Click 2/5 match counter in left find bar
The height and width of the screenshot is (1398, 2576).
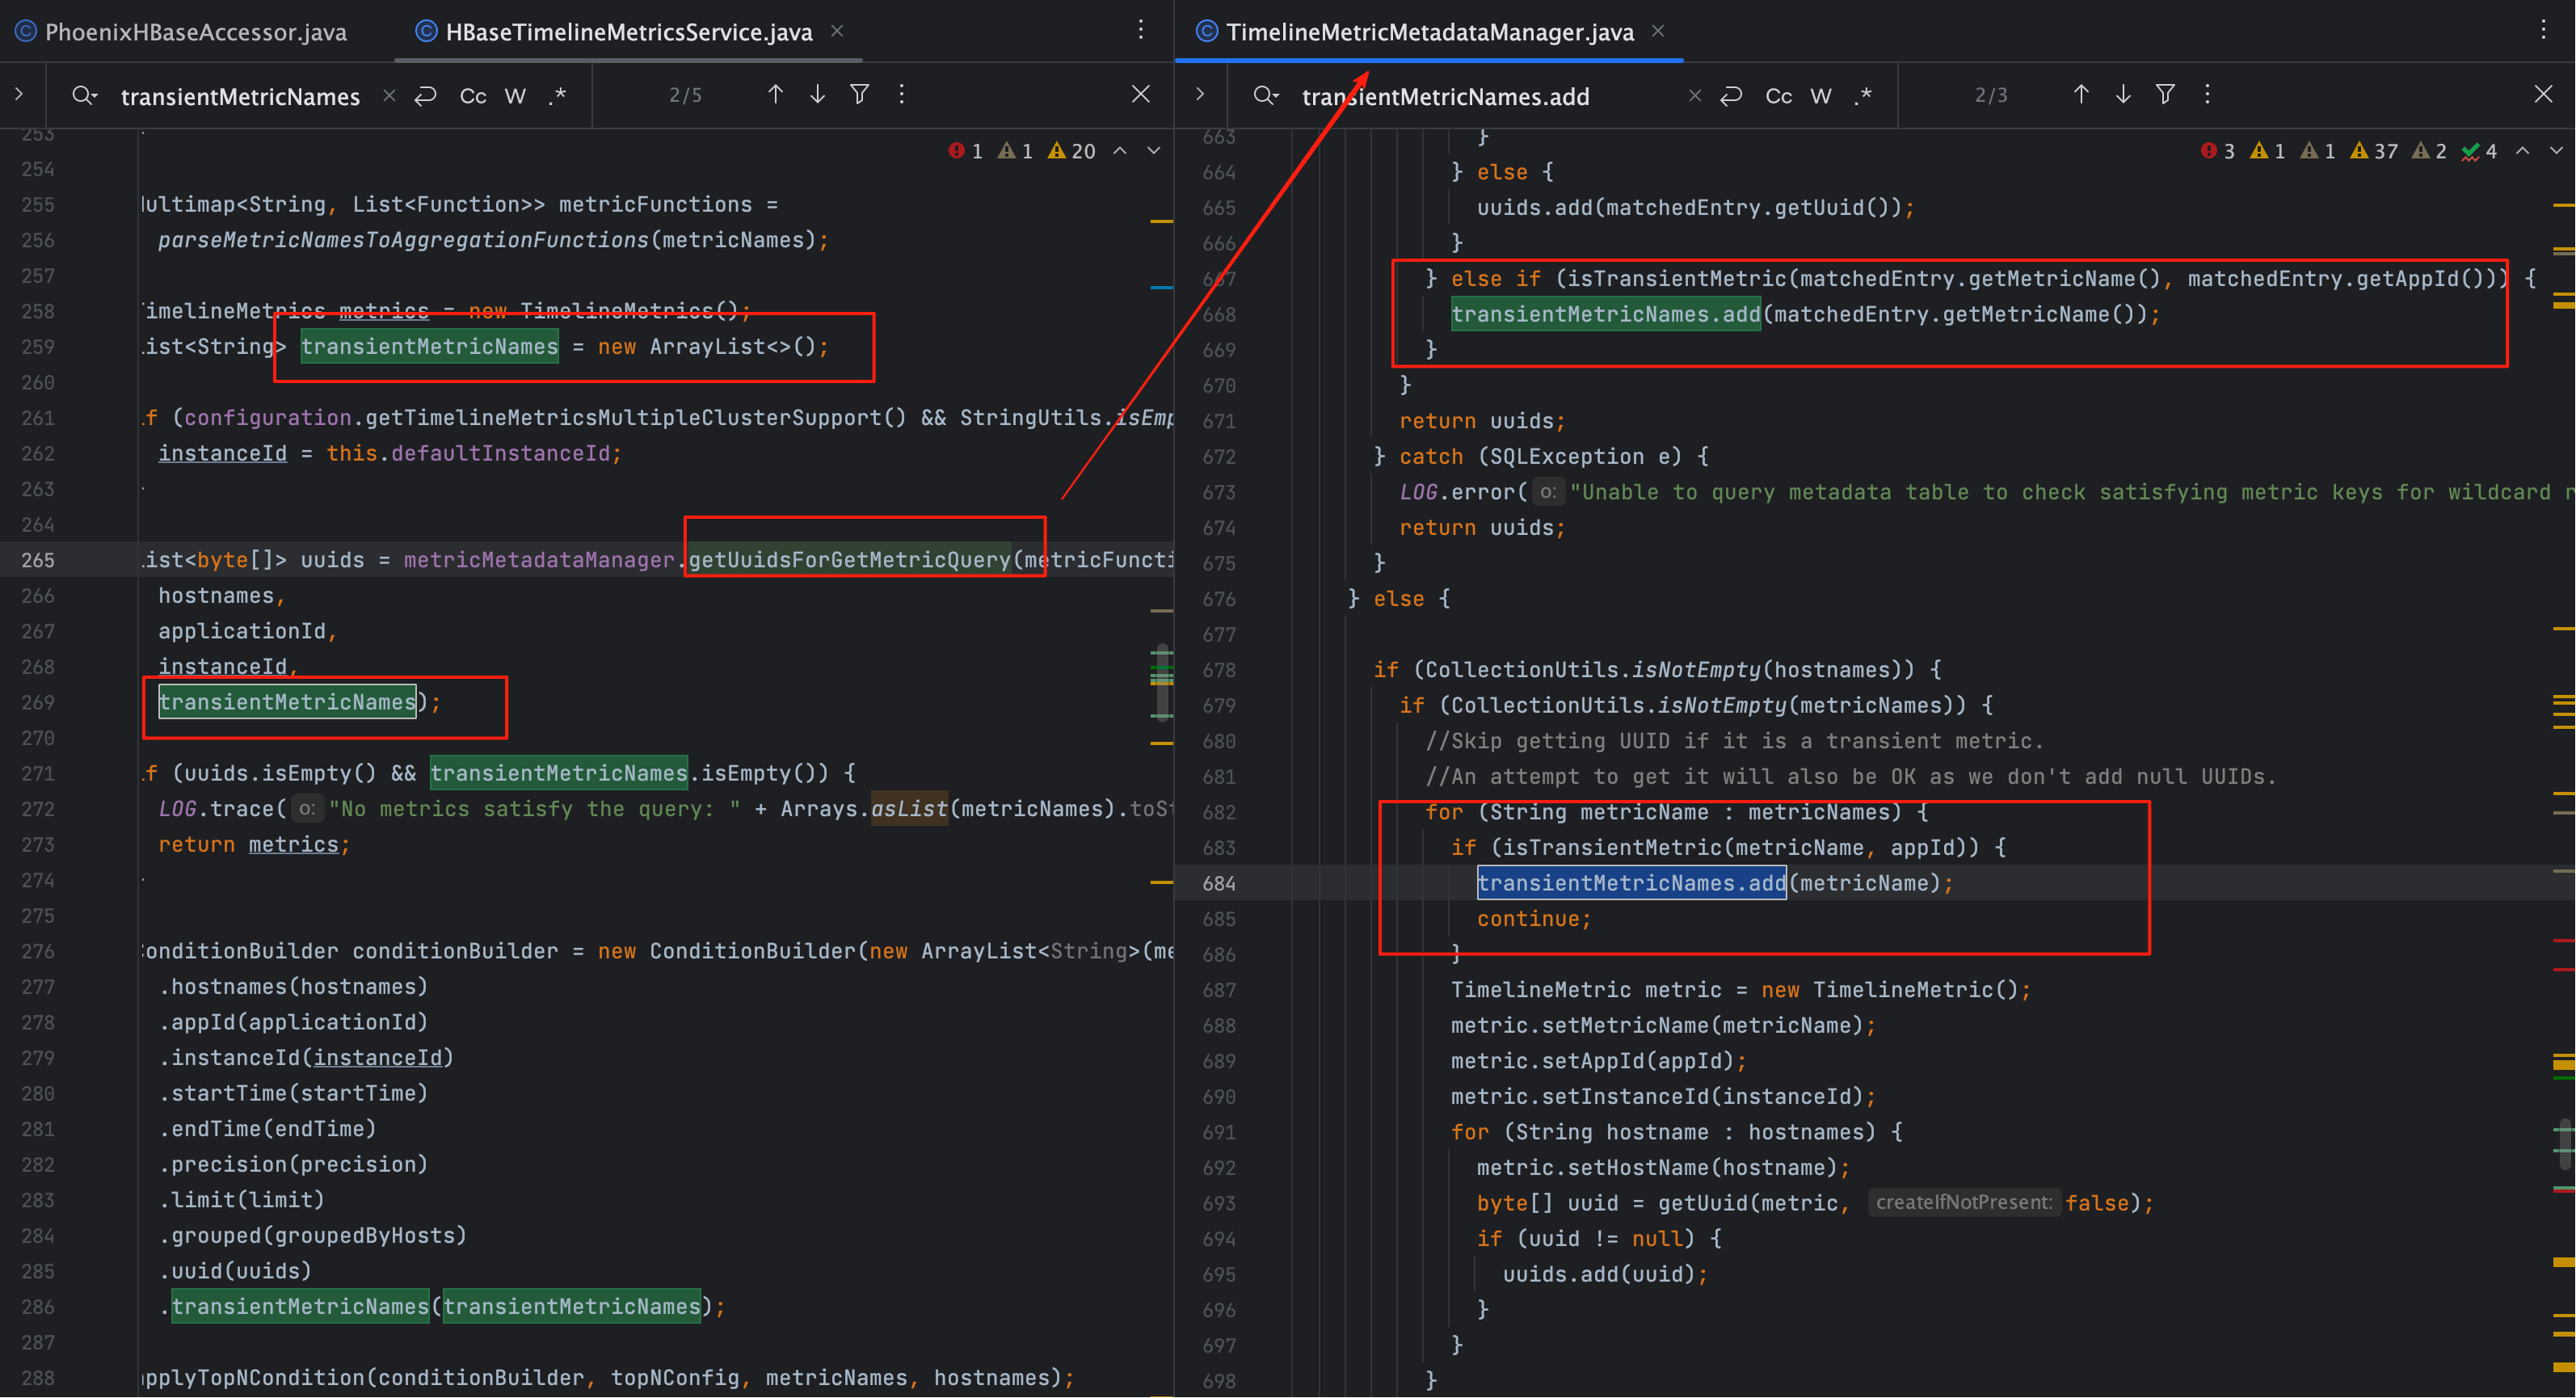point(685,95)
